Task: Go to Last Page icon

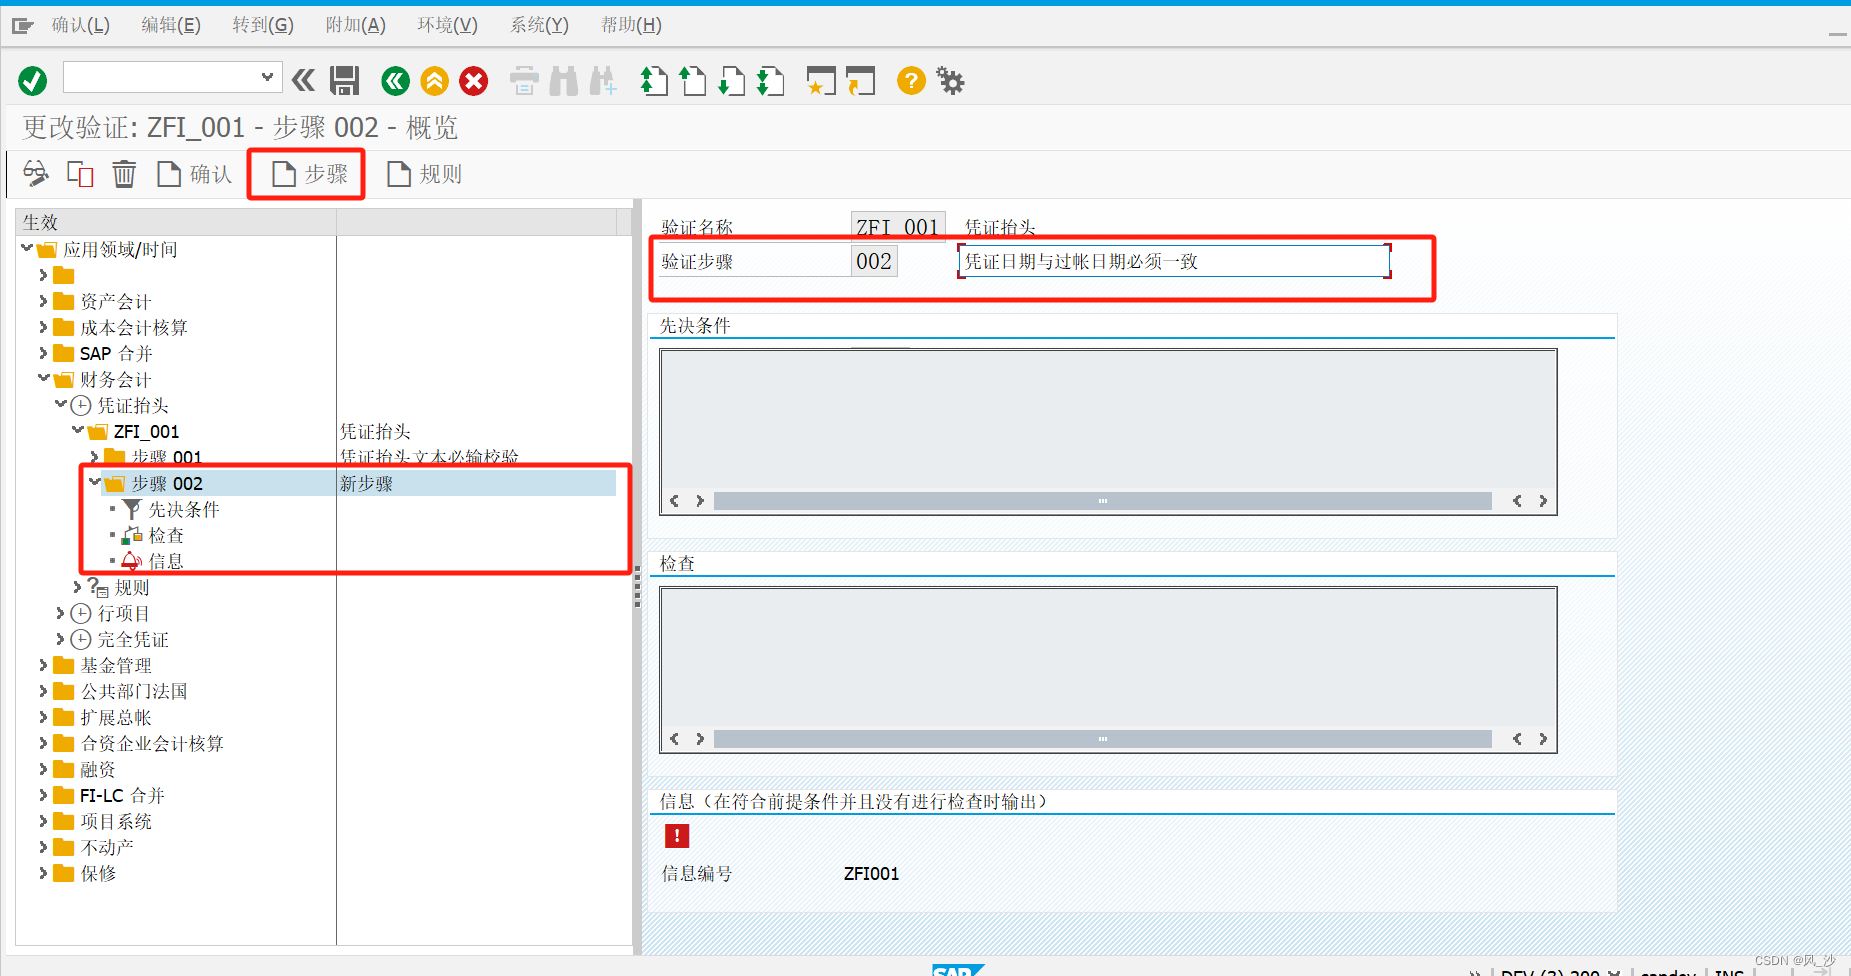Action: [x=769, y=81]
